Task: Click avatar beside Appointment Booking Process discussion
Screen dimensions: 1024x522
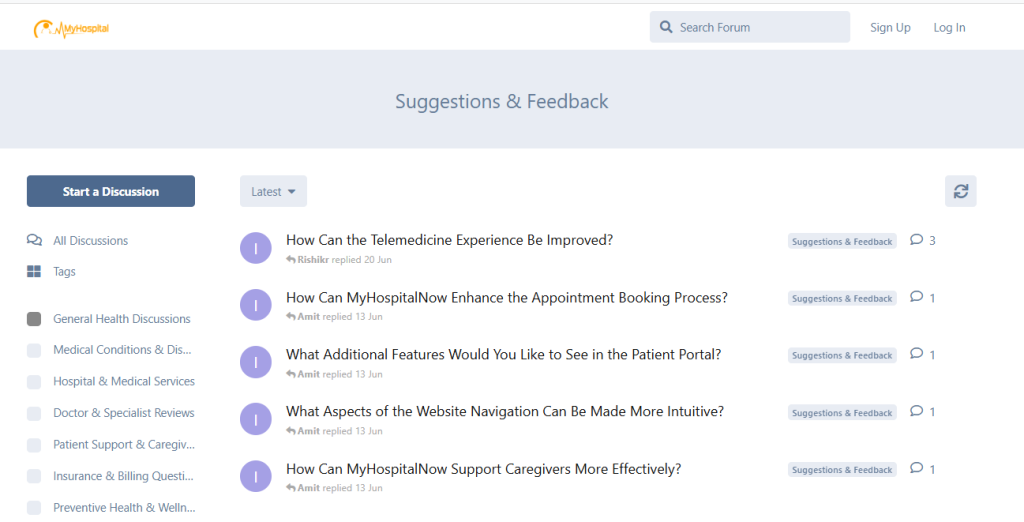Action: 256,305
